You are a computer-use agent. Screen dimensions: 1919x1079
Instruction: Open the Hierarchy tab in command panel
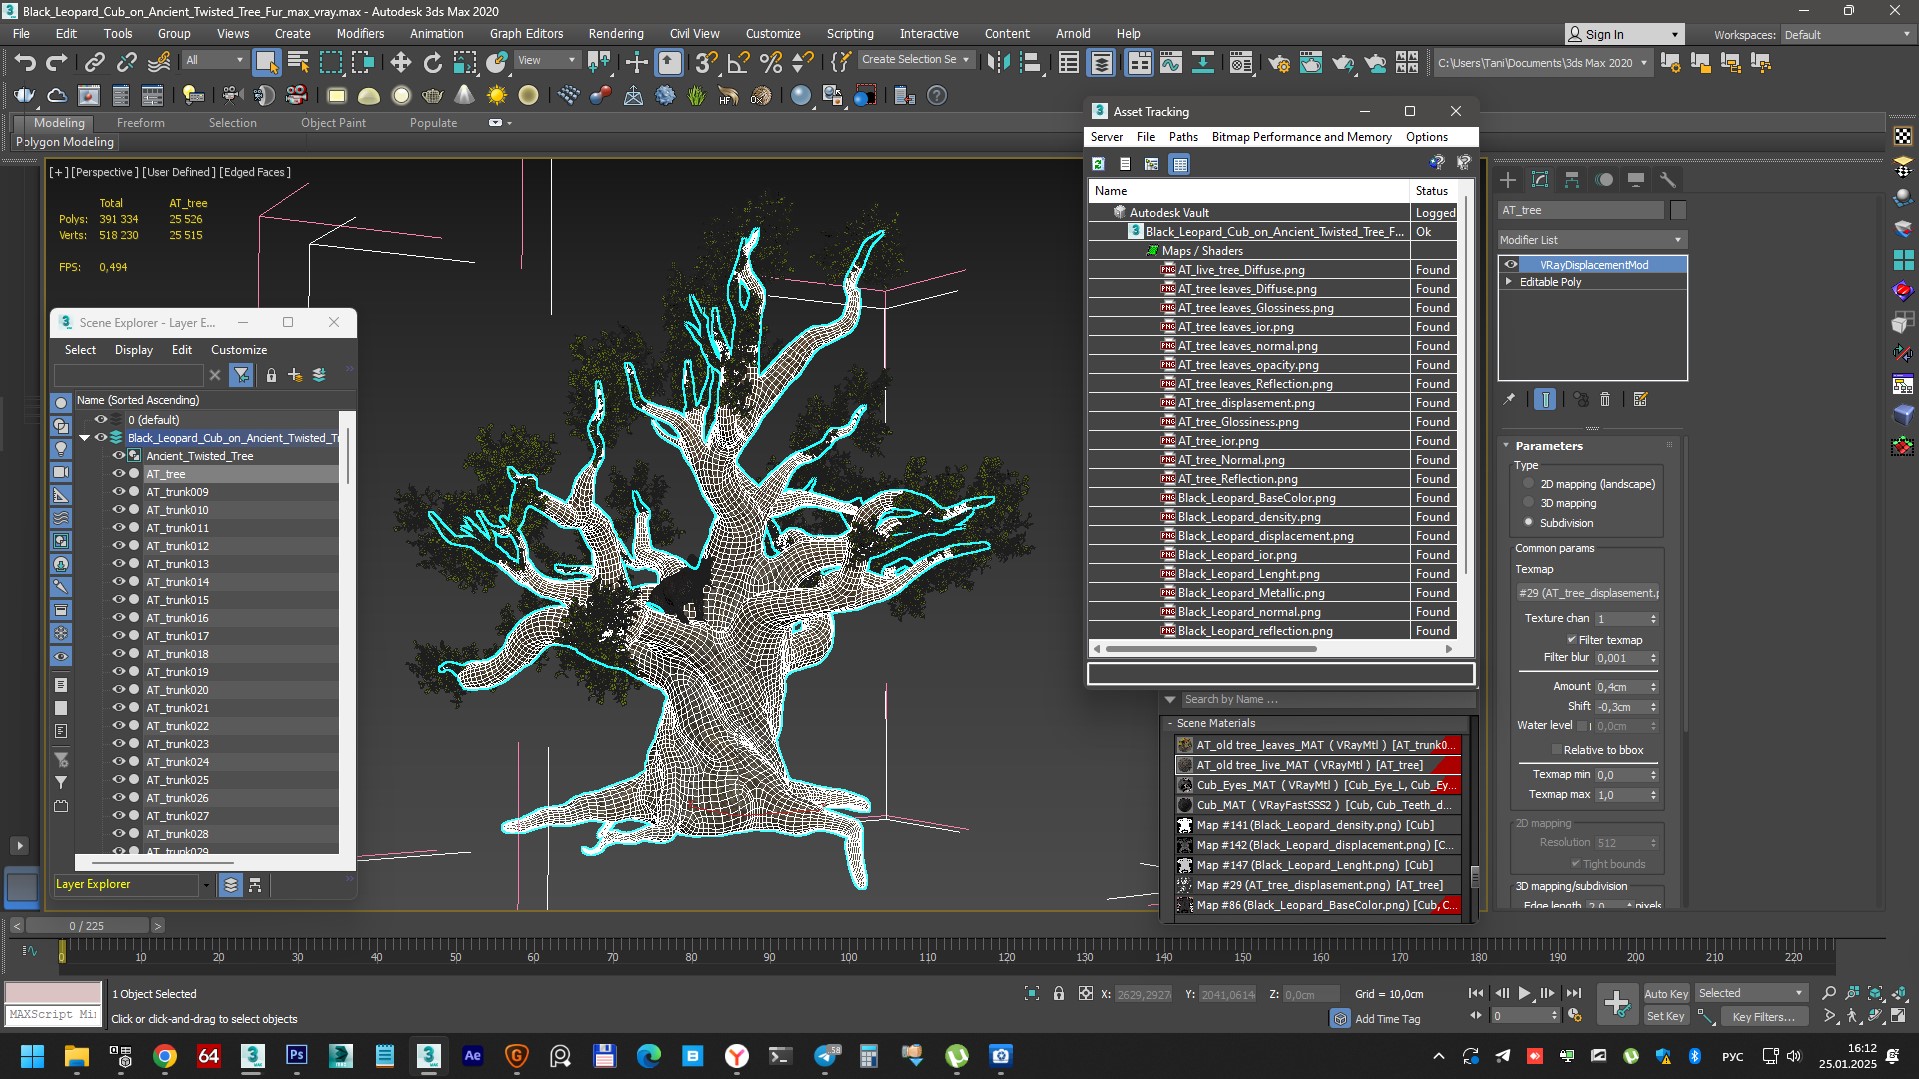(x=1572, y=180)
